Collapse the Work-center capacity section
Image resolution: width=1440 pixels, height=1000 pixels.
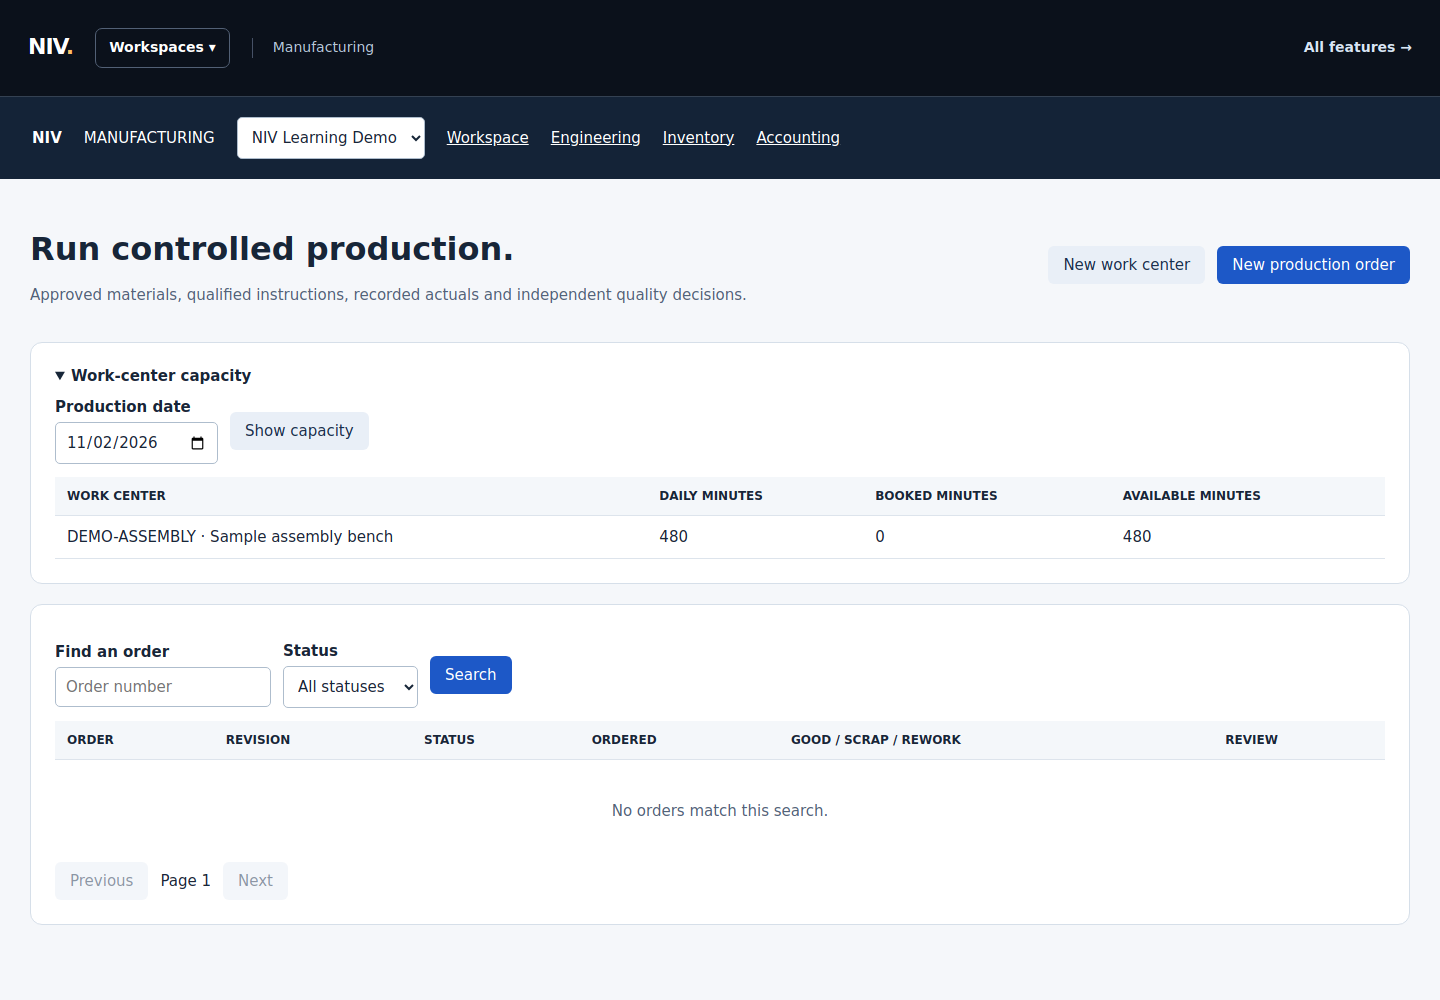[x=153, y=375]
